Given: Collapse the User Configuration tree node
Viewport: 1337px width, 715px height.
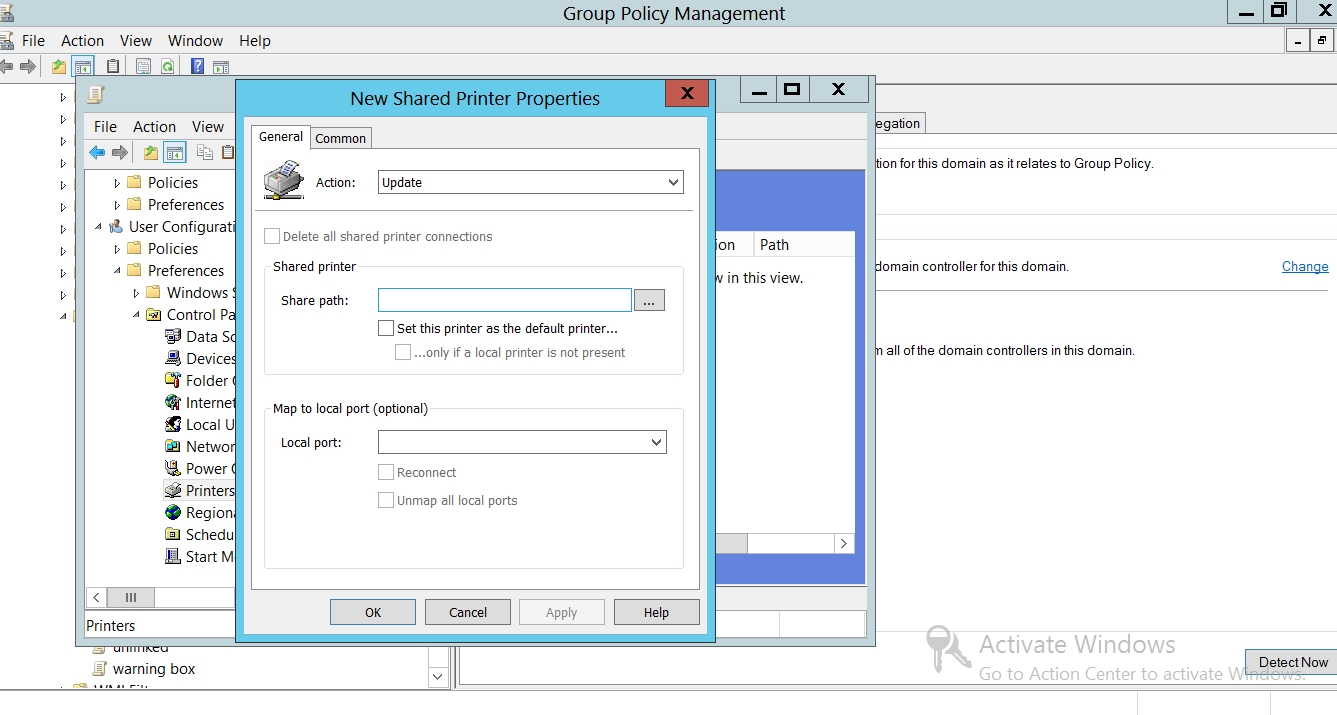Looking at the screenshot, I should pyautogui.click(x=98, y=226).
